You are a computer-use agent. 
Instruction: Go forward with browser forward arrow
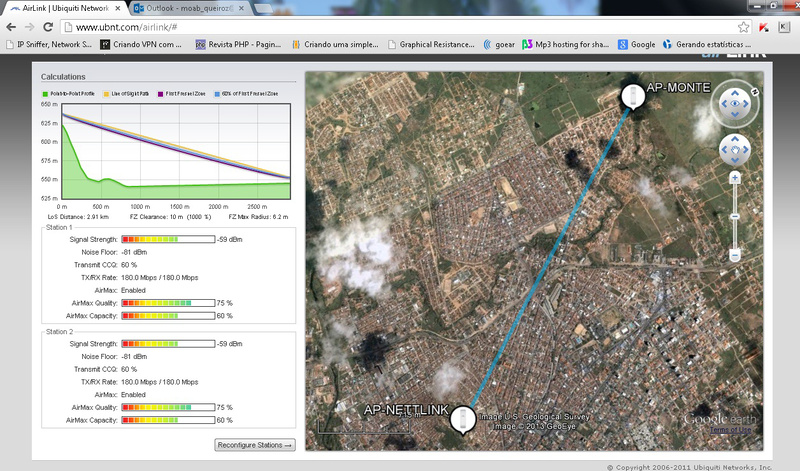[30, 27]
